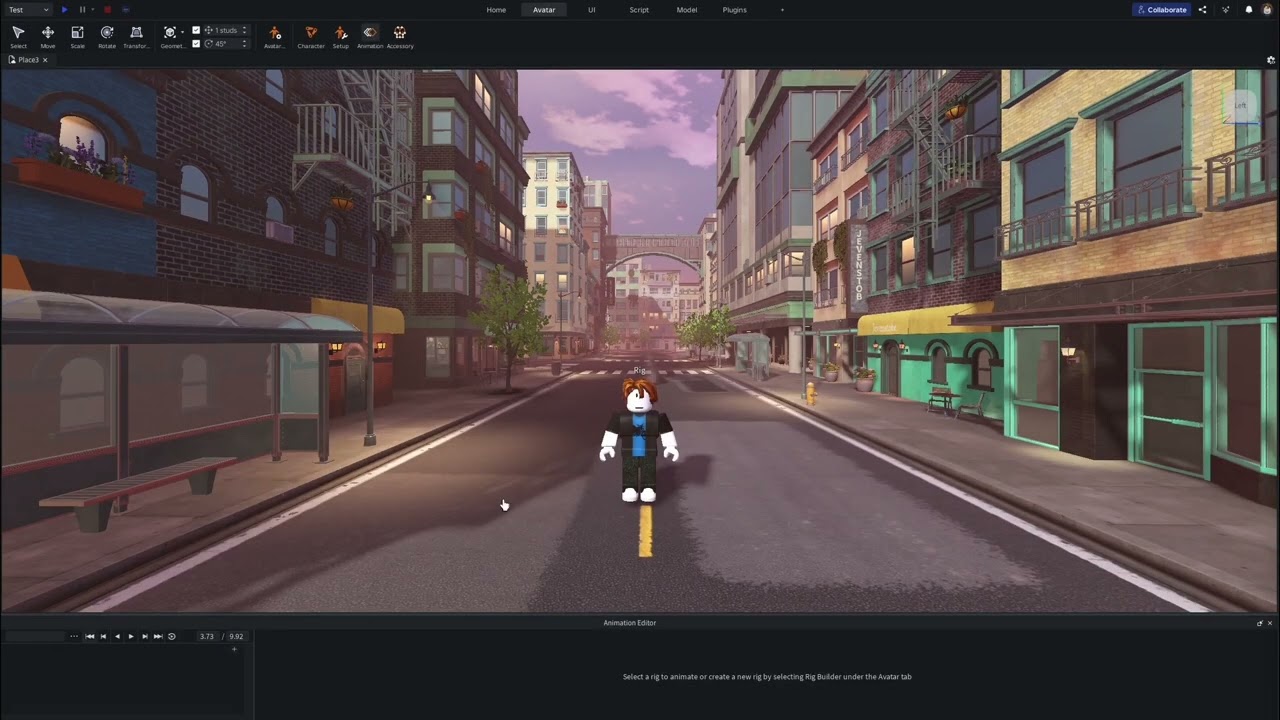
Task: Switch to the Model tab
Action: 687,9
